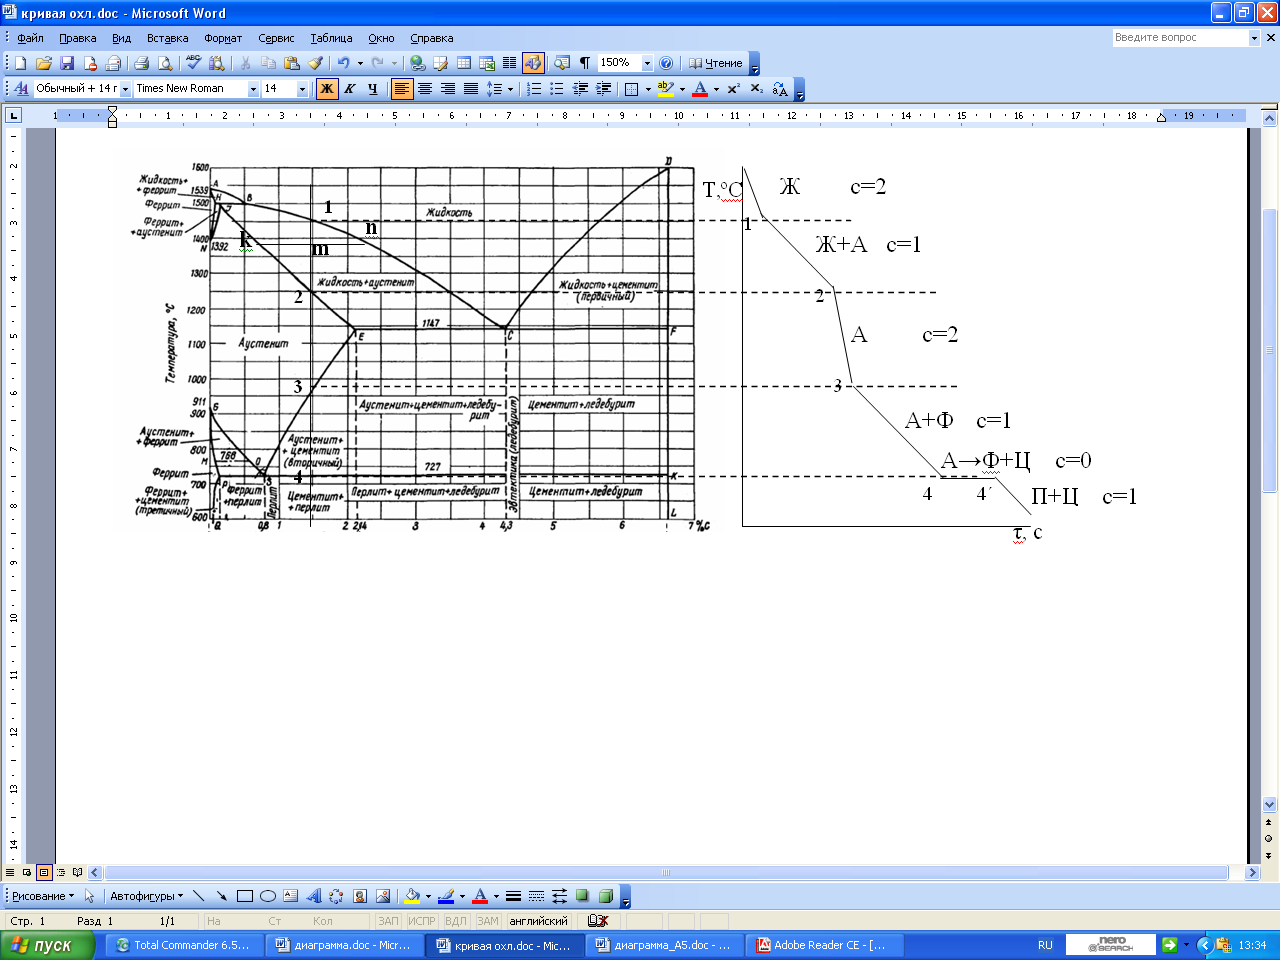This screenshot has width=1280, height=960.
Task: Insert a WordArt object
Action: pyautogui.click(x=314, y=896)
